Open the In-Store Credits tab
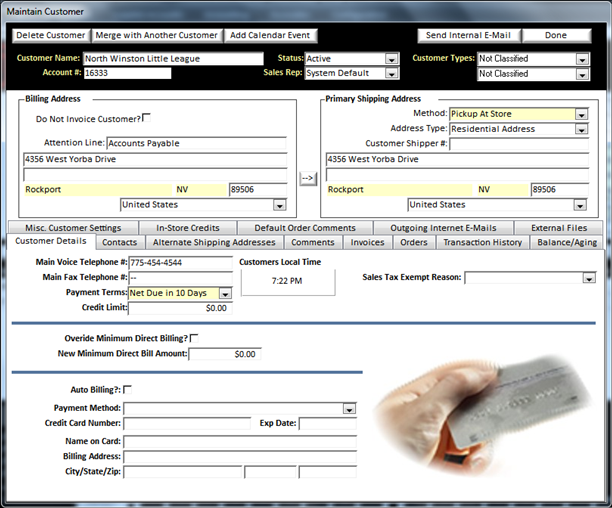Image resolution: width=612 pixels, height=508 pixels. (188, 228)
